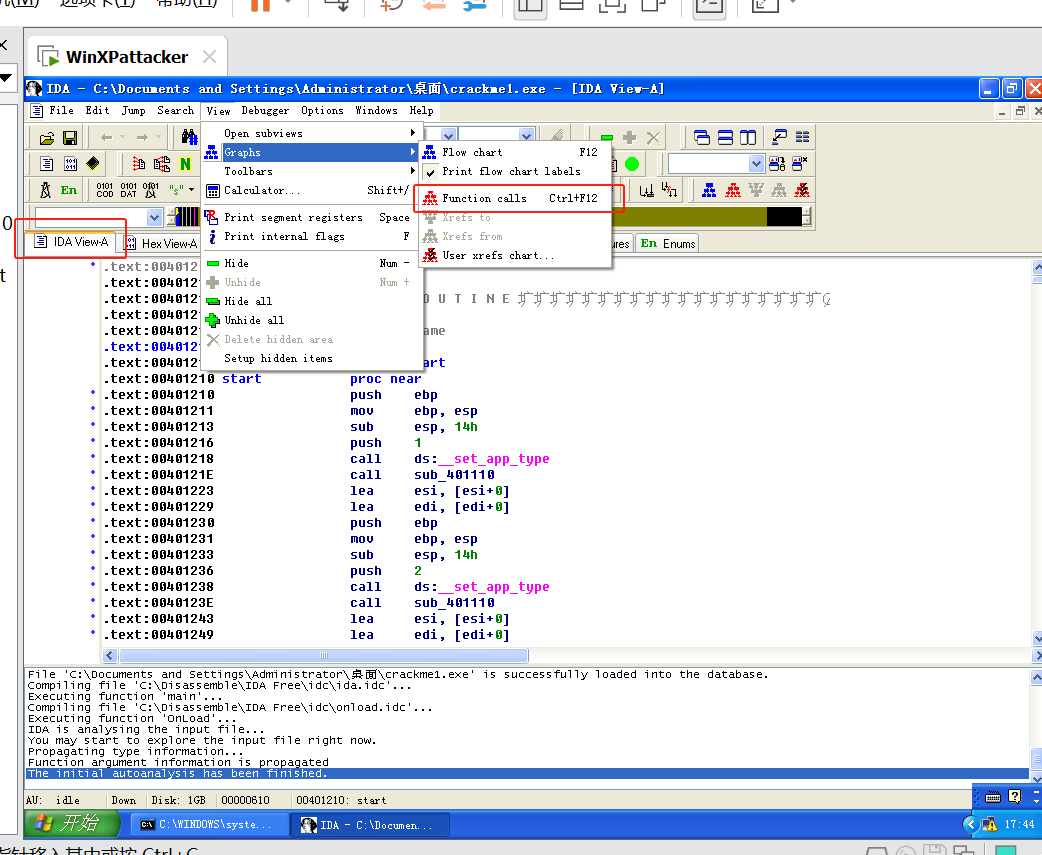This screenshot has height=855, width=1042.
Task: Open Calculator from View menu
Action: tap(312, 191)
